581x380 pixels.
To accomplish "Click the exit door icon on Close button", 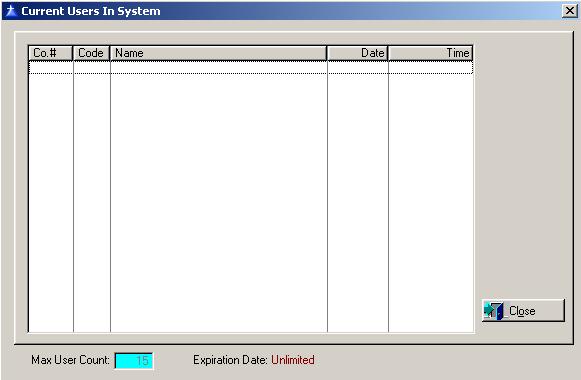I will click(494, 310).
